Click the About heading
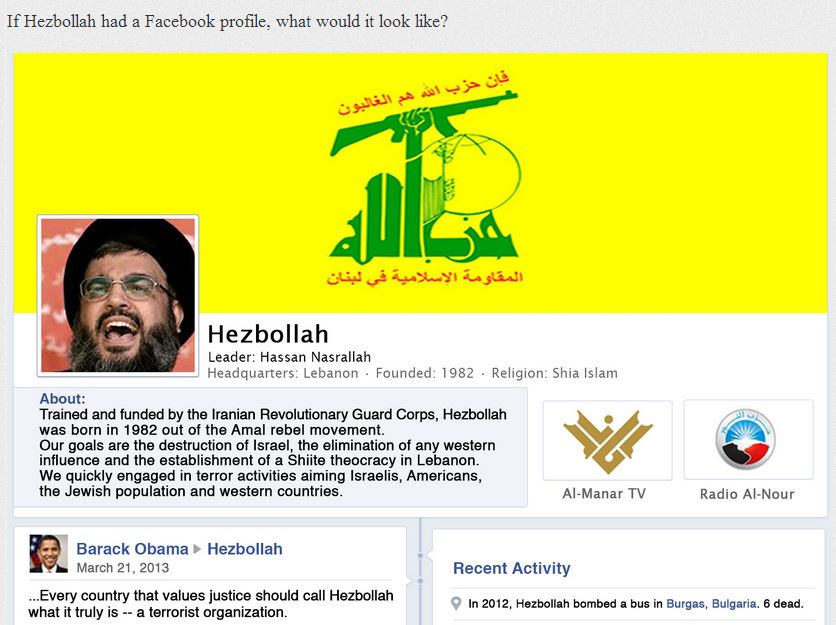This screenshot has height=625, width=836. (62, 398)
